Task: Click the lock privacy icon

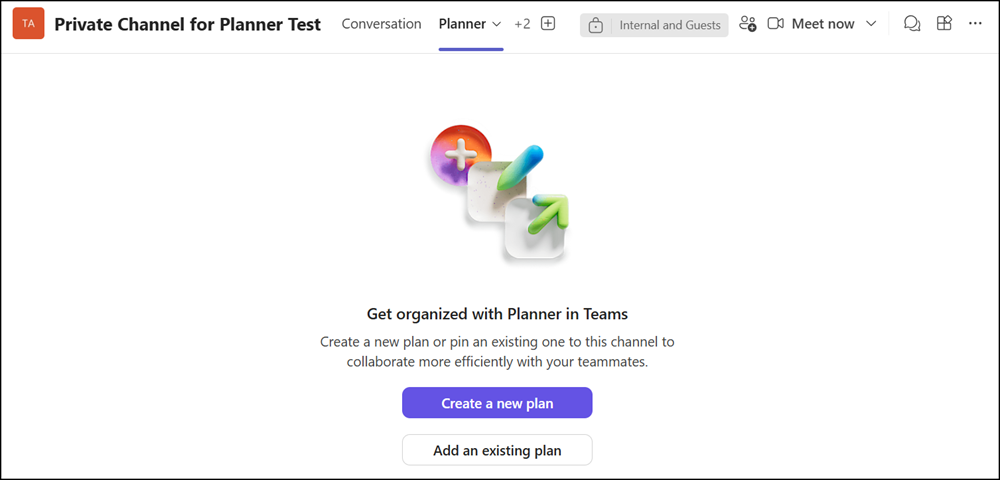Action: (x=596, y=25)
